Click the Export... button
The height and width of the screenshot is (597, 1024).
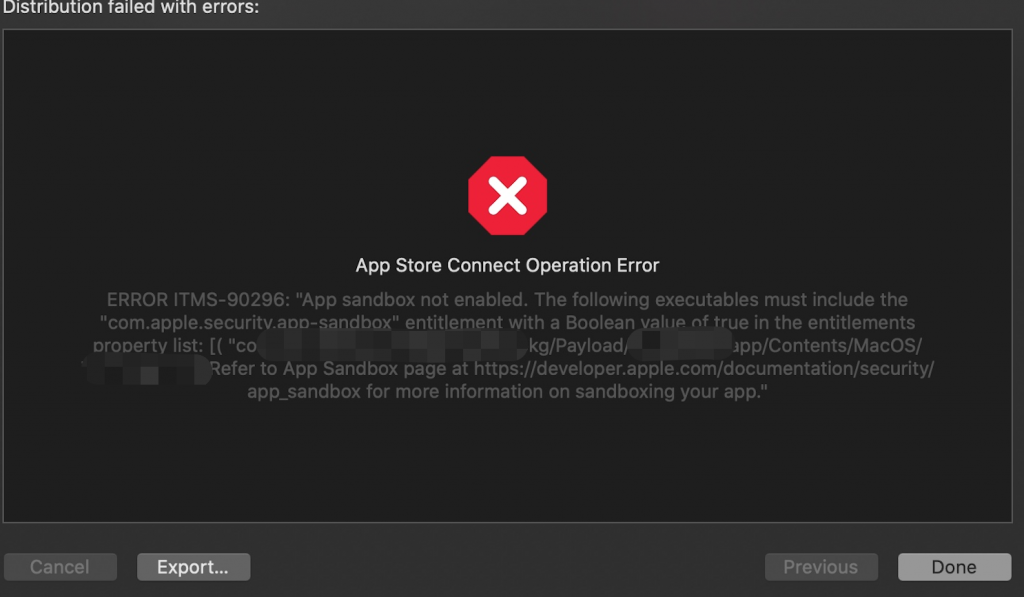[193, 567]
